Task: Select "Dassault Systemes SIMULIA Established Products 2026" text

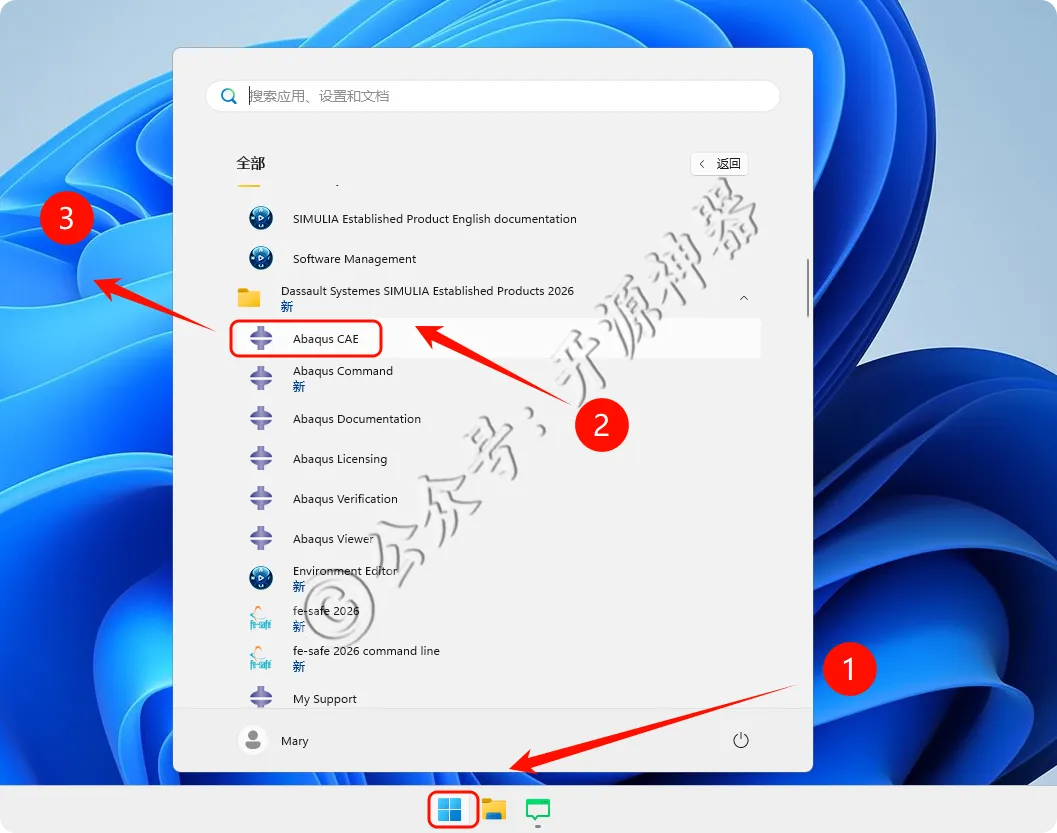Action: tap(427, 290)
